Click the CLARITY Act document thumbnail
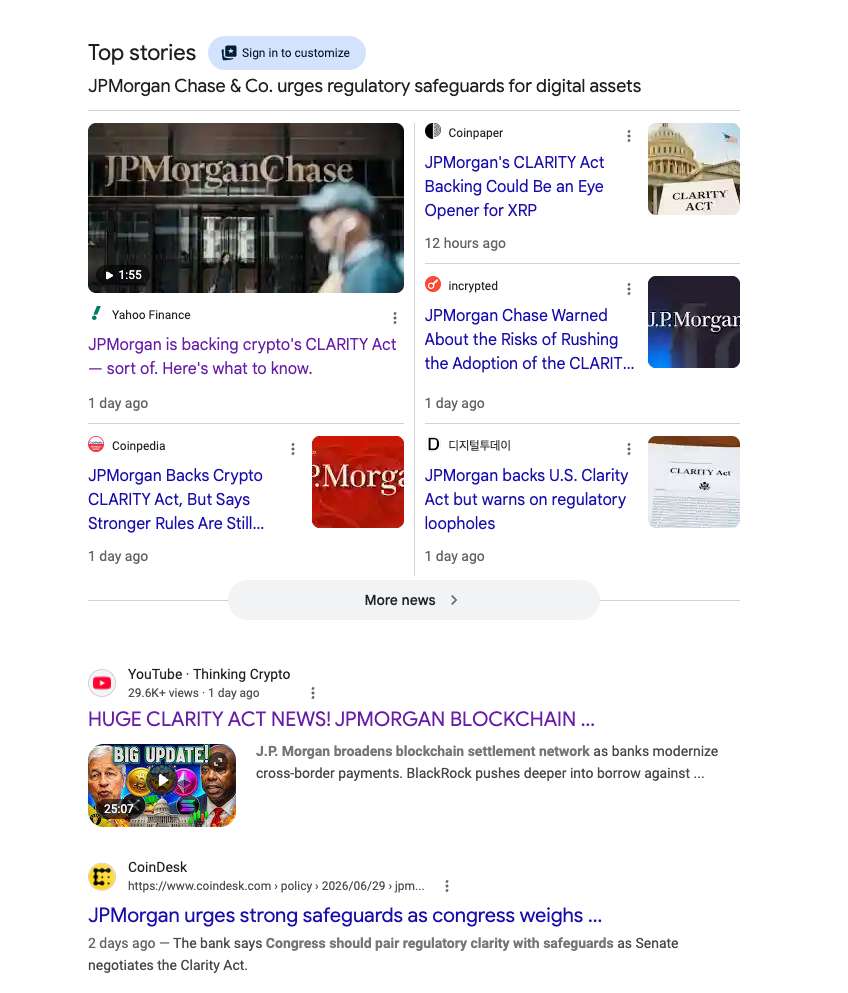The image size is (848, 993). pos(693,482)
